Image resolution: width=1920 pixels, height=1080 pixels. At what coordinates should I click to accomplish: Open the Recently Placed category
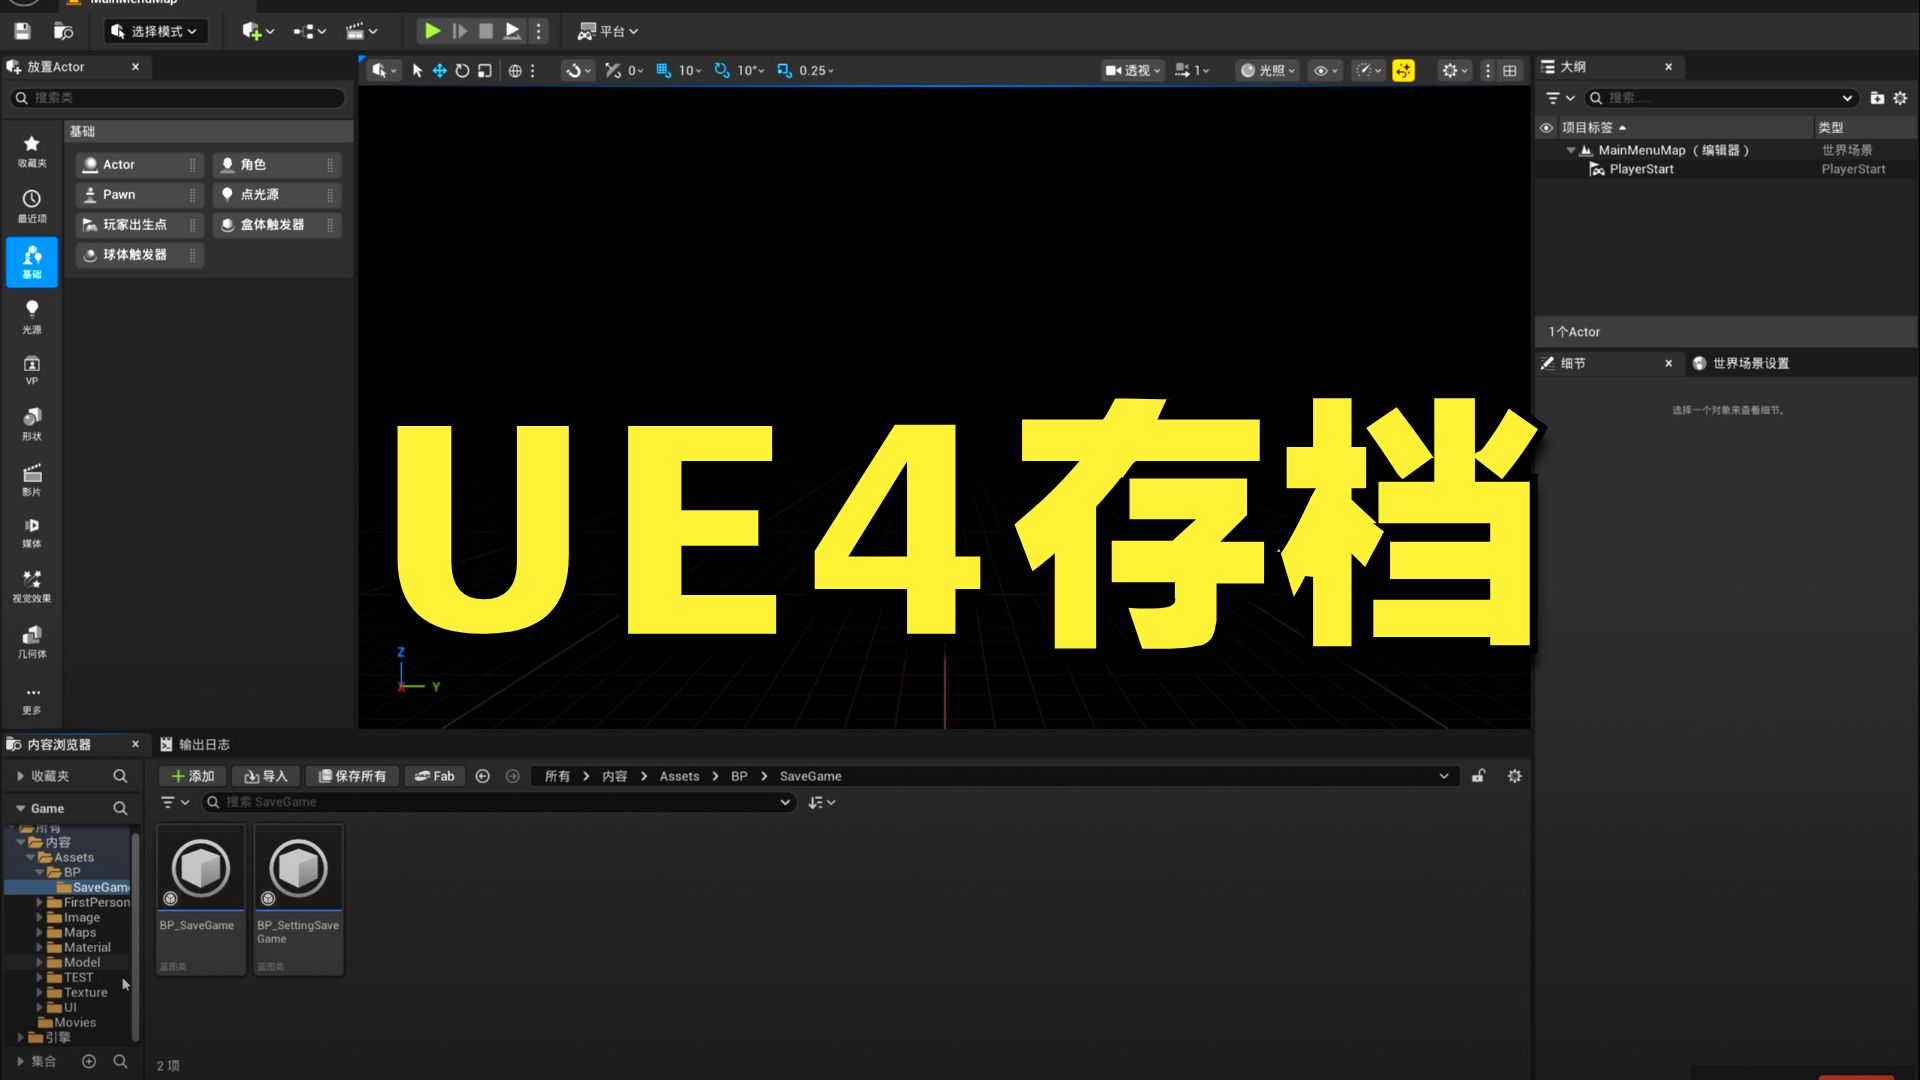tap(32, 206)
